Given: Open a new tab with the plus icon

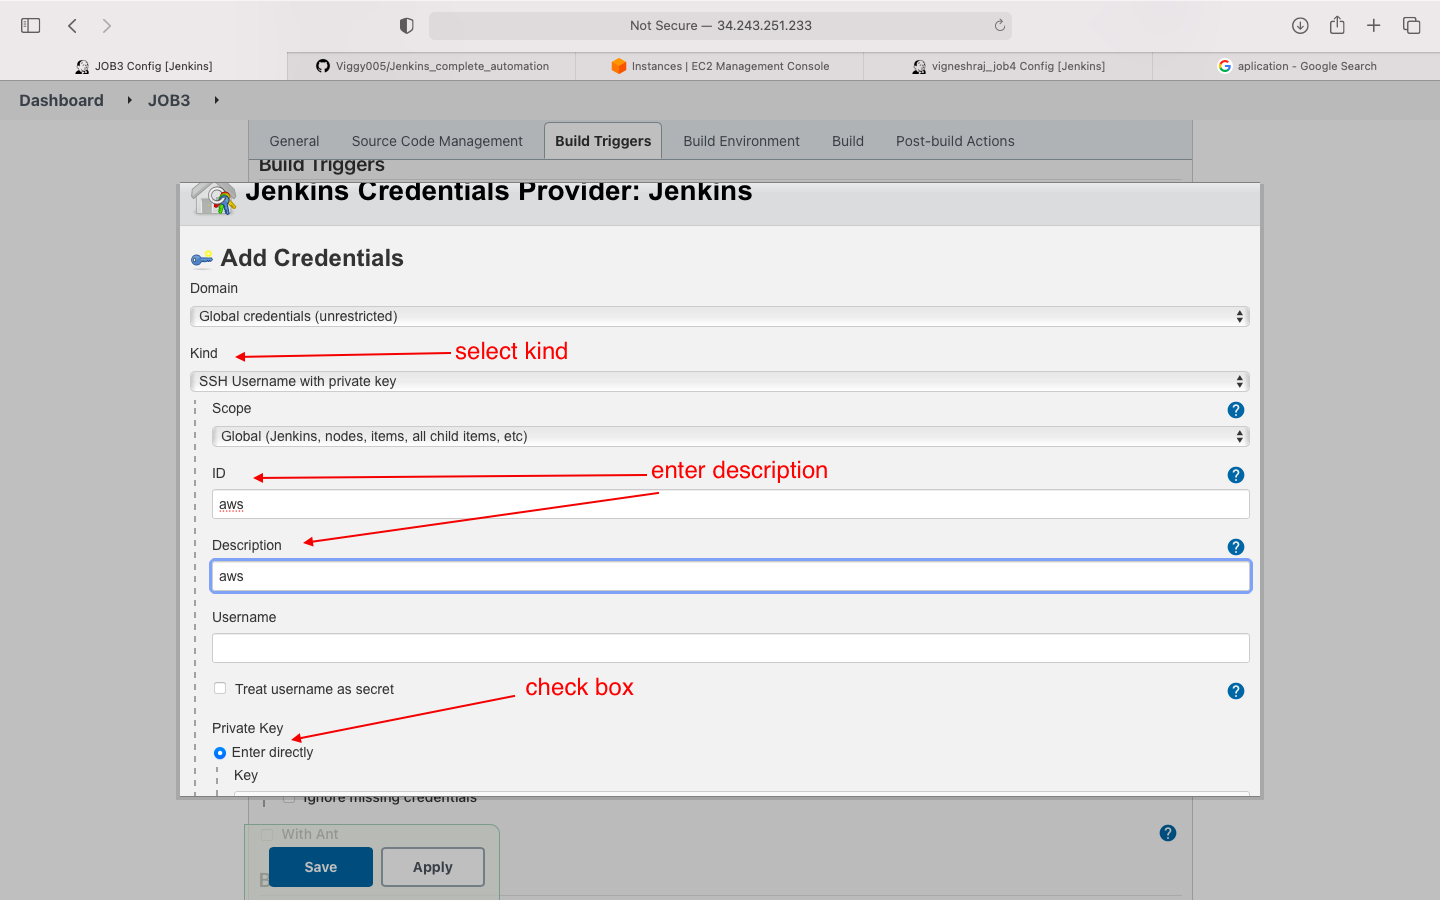Looking at the screenshot, I should click(x=1374, y=25).
